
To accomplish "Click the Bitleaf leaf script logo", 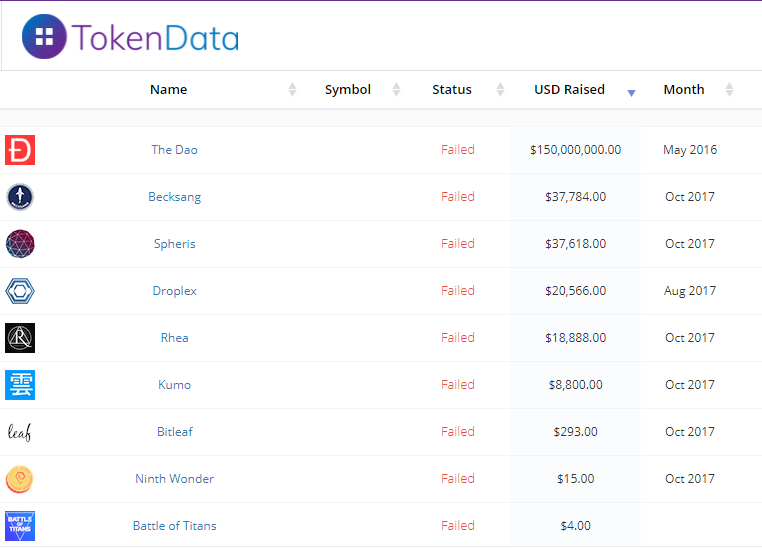I will pyautogui.click(x=19, y=432).
